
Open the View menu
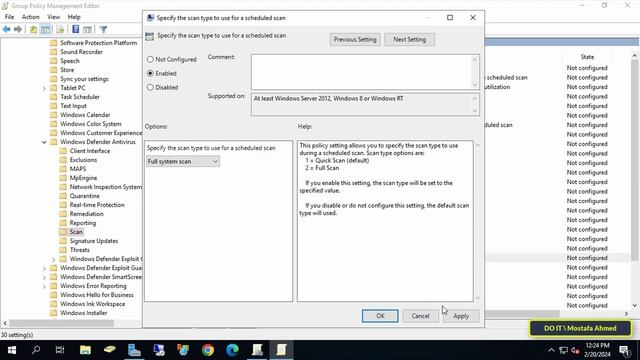[x=53, y=17]
